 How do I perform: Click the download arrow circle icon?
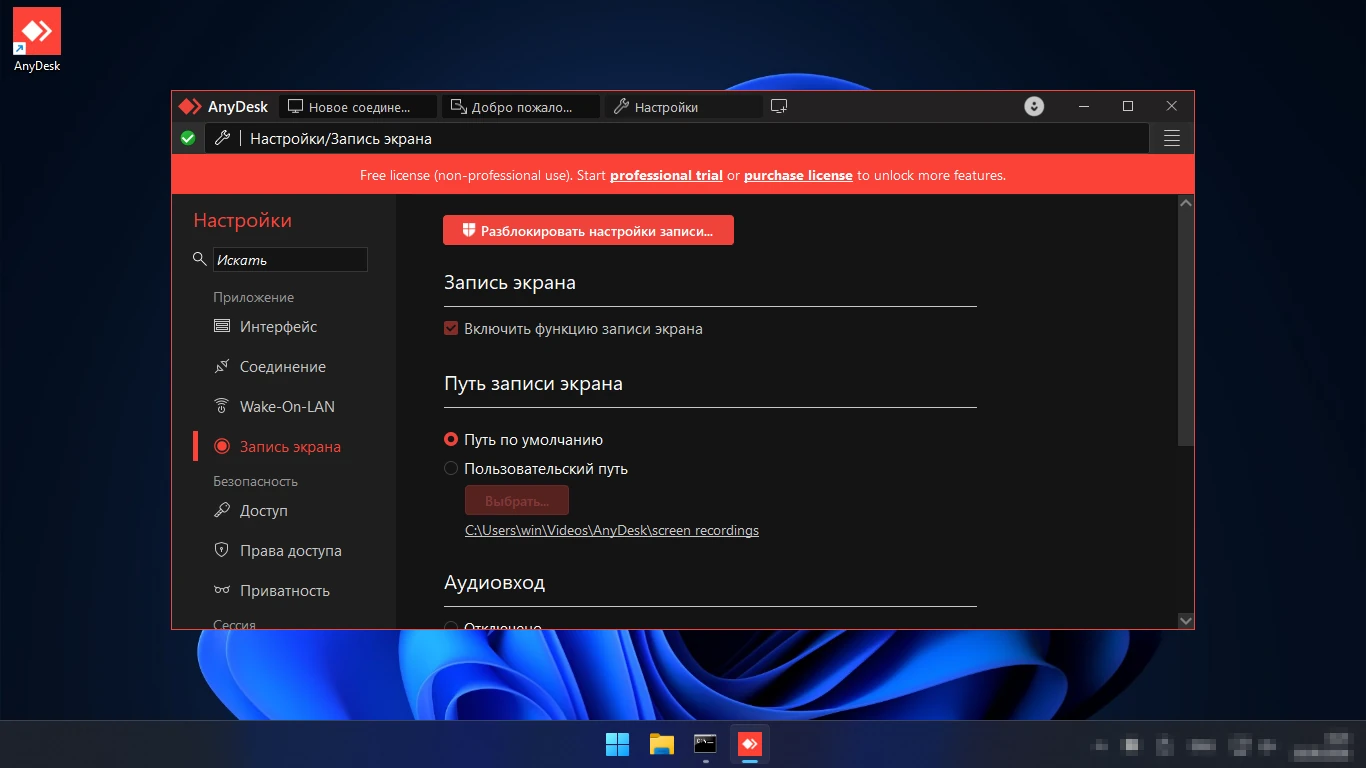coord(1035,106)
